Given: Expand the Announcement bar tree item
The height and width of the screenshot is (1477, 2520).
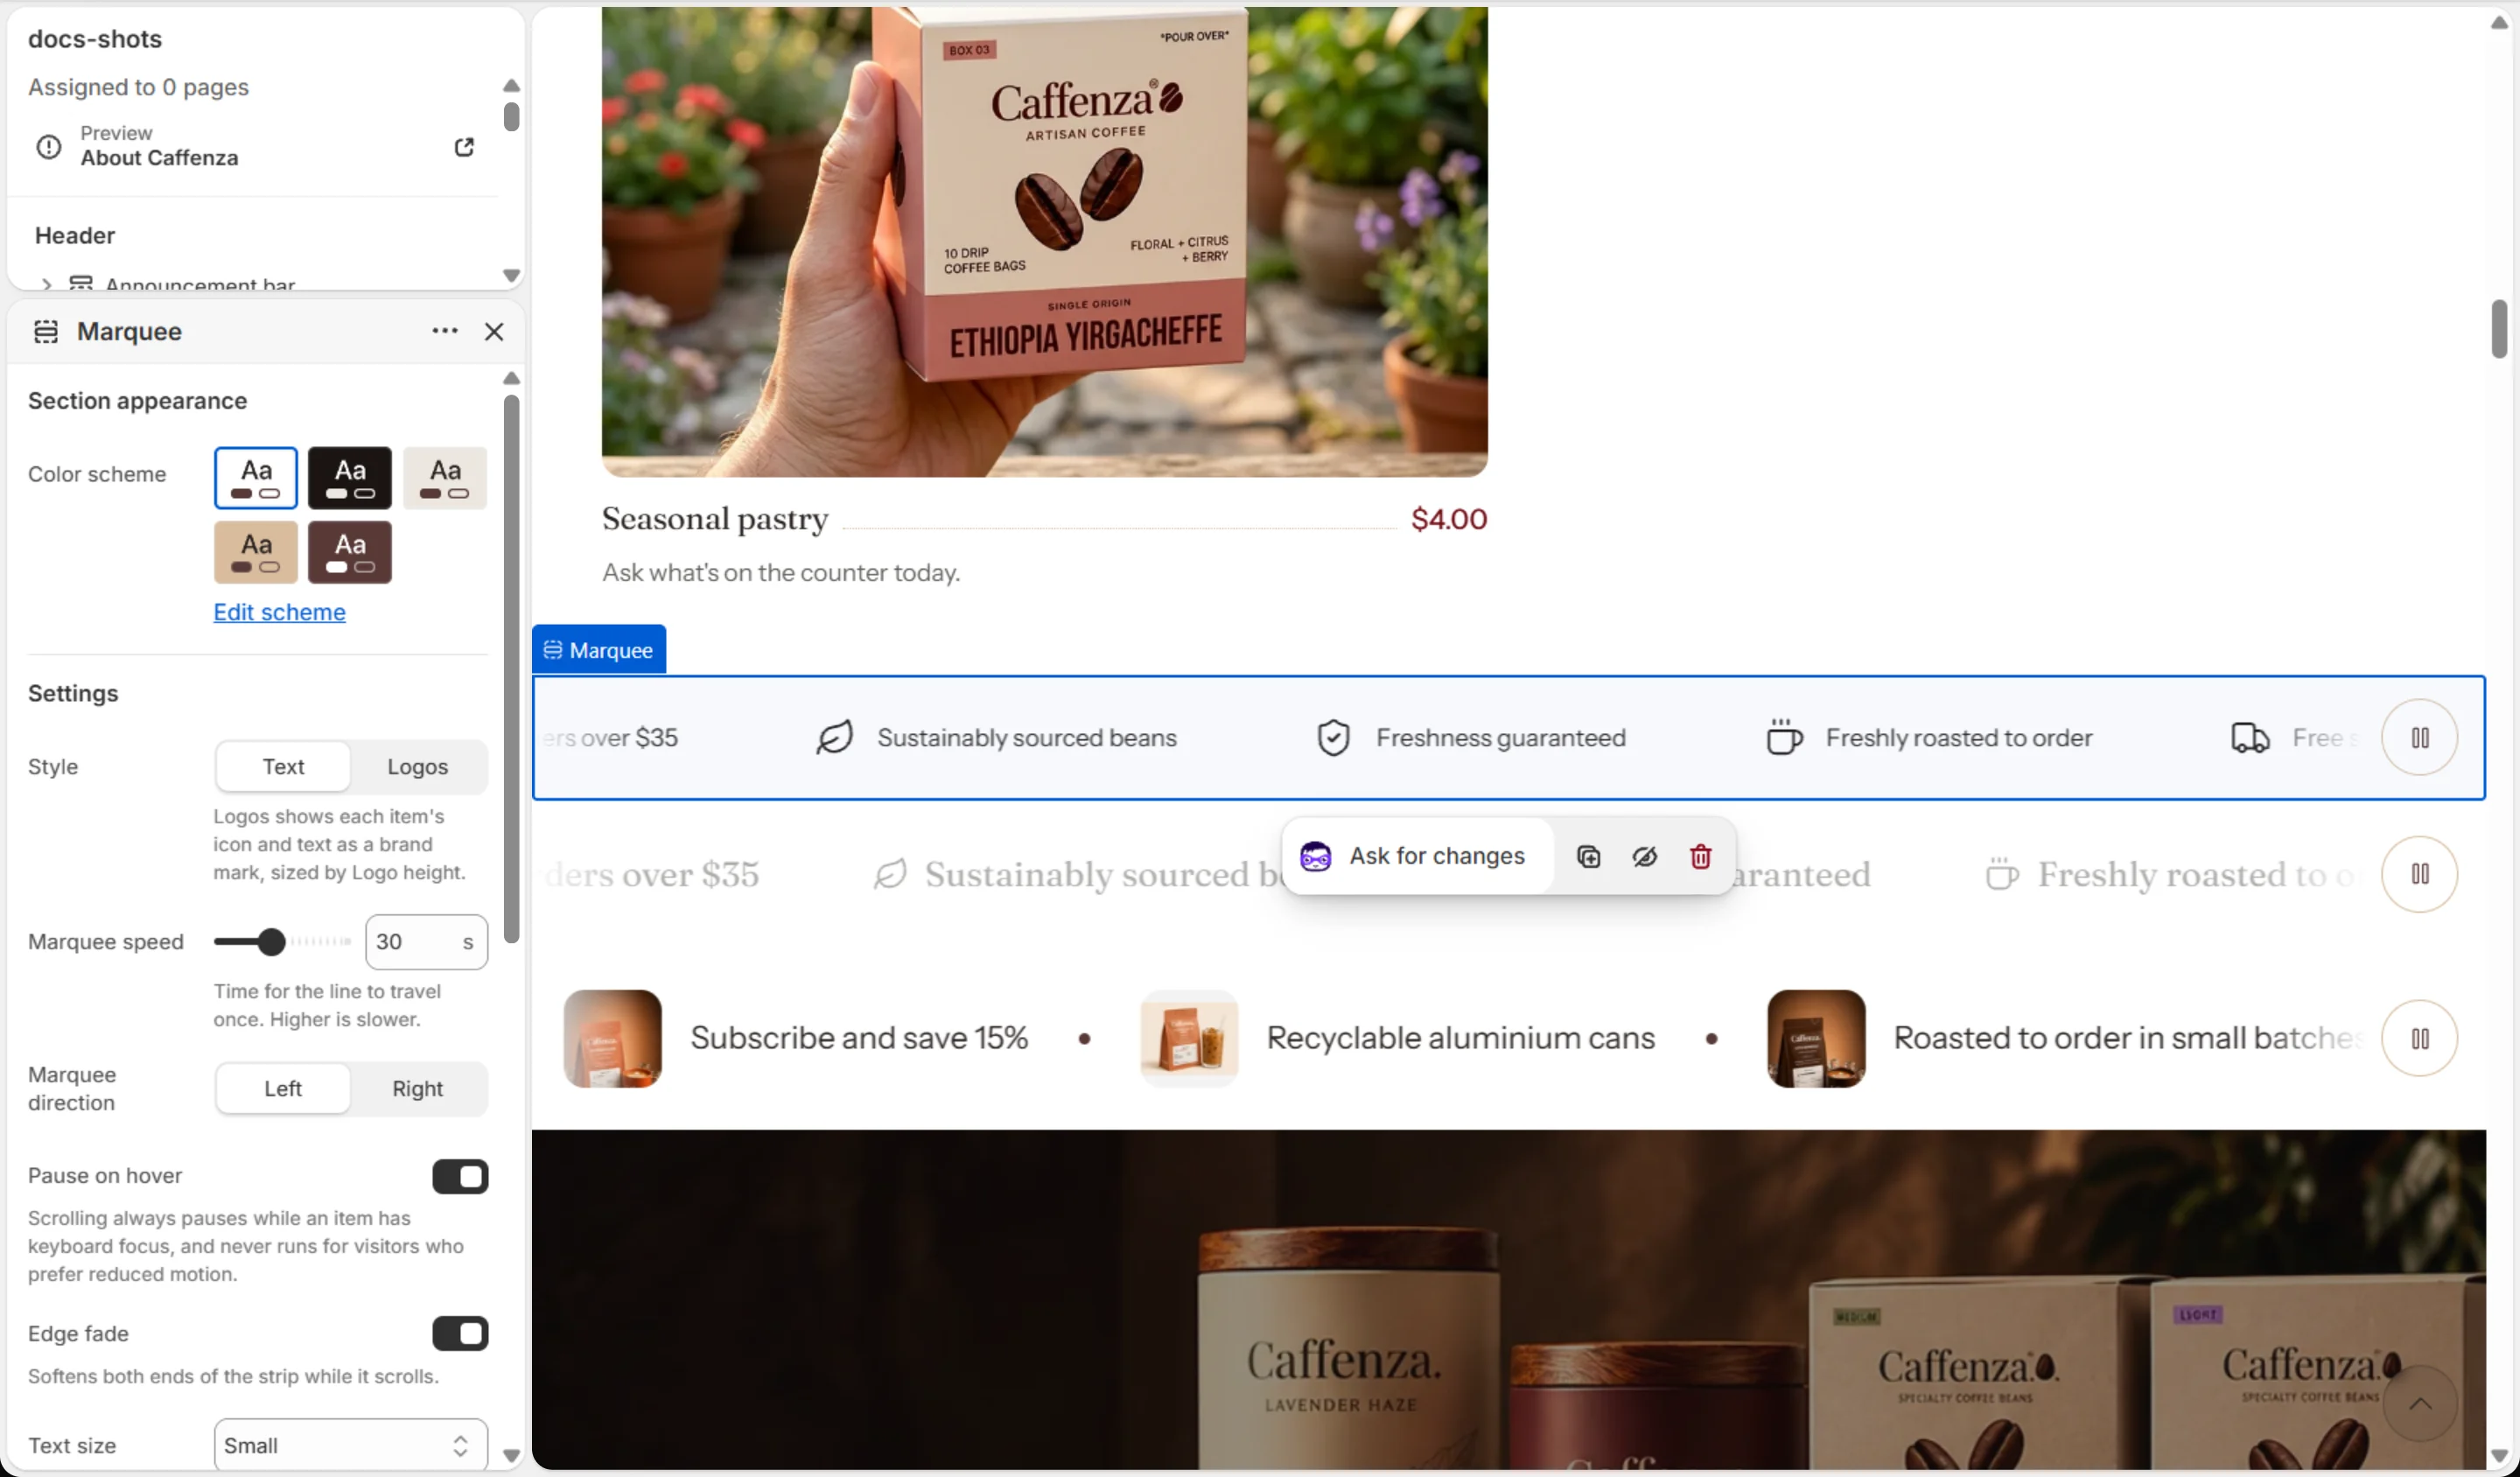Looking at the screenshot, I should tap(46, 285).
